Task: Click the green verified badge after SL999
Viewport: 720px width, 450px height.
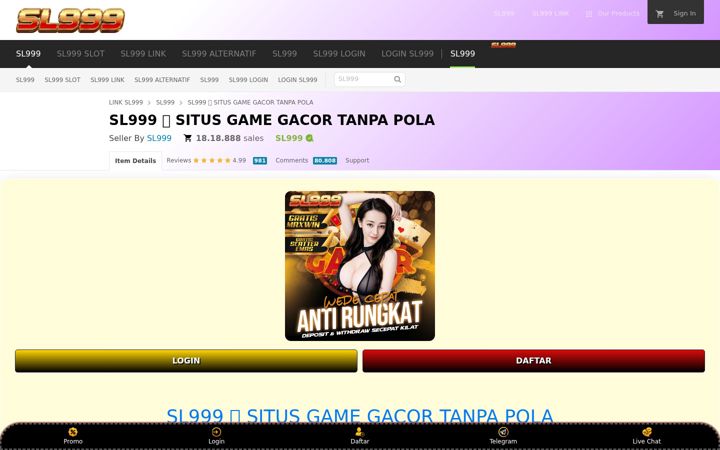Action: tap(310, 138)
